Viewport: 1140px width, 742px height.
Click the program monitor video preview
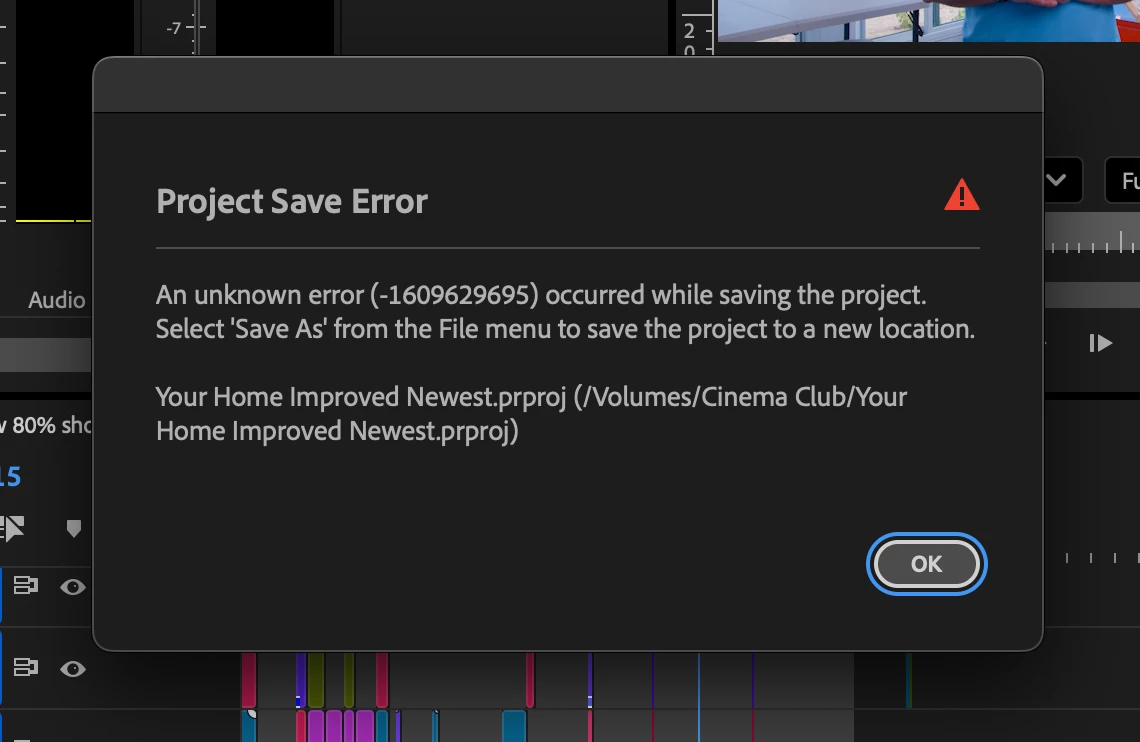tap(928, 20)
